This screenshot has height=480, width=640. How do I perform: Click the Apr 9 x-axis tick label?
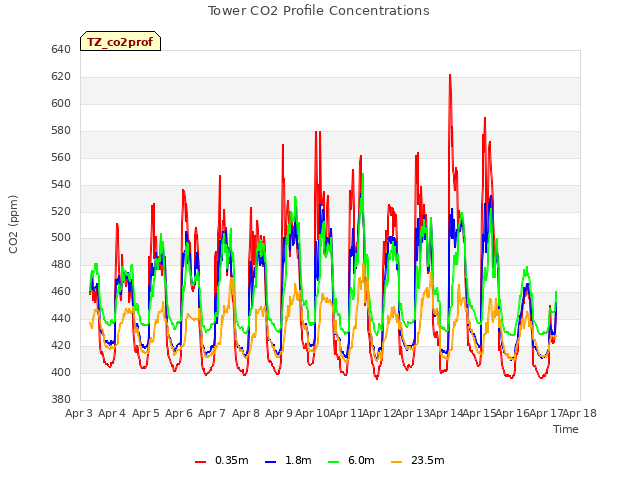click(279, 414)
